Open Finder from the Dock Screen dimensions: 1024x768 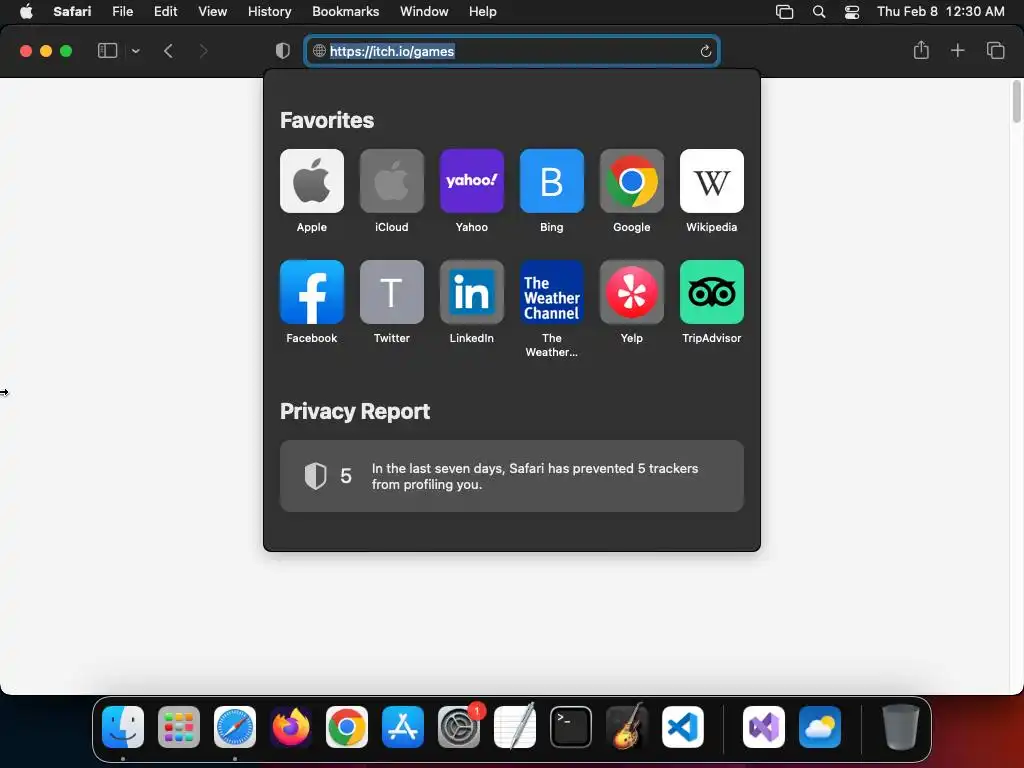point(123,727)
